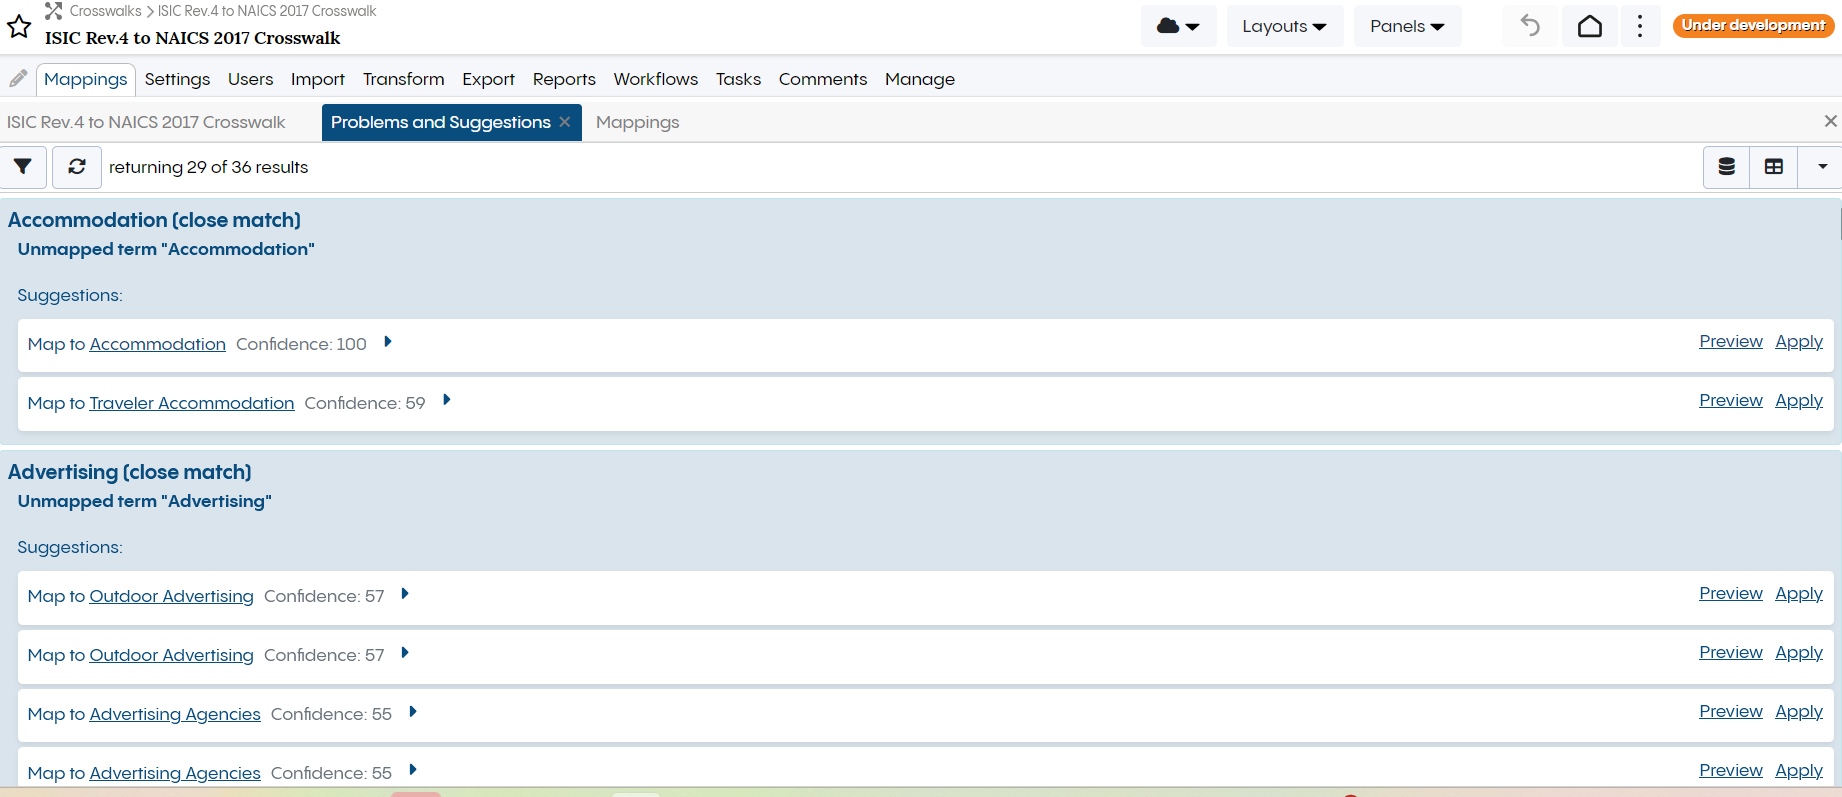Preview the Traveler Accommodation mapping
1842x797 pixels.
click(x=1730, y=401)
